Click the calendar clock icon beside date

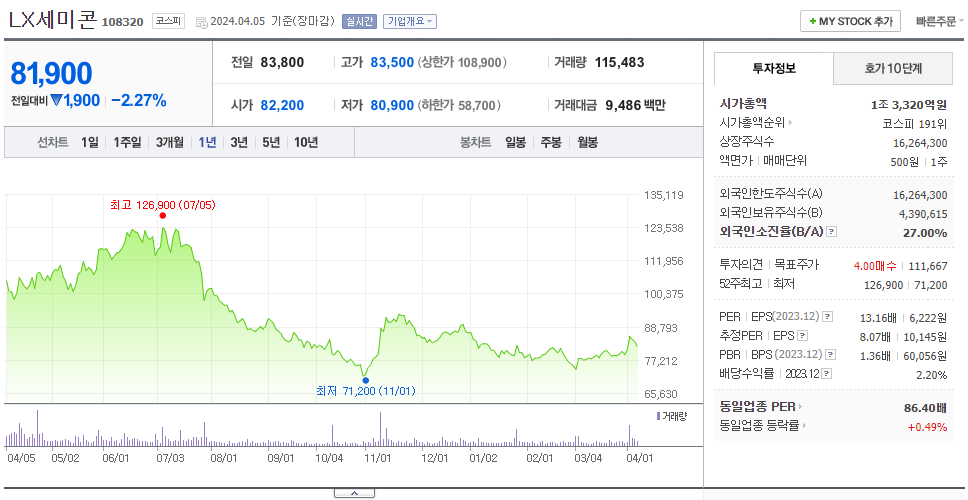click(201, 22)
